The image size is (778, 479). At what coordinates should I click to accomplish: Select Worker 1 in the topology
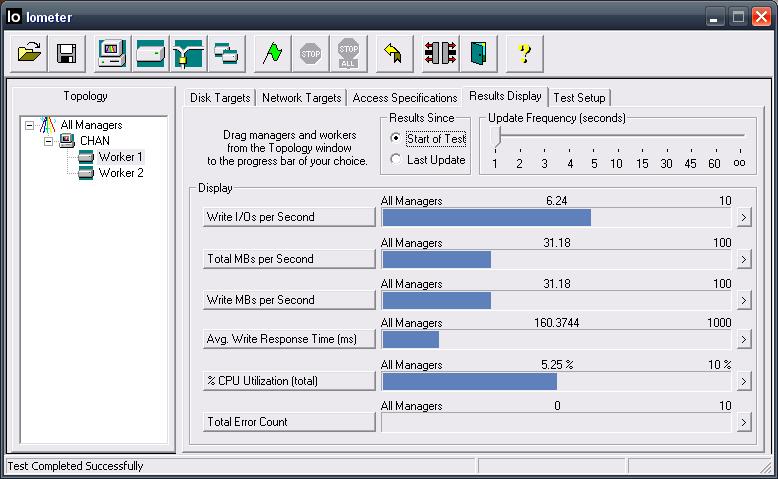(x=121, y=157)
